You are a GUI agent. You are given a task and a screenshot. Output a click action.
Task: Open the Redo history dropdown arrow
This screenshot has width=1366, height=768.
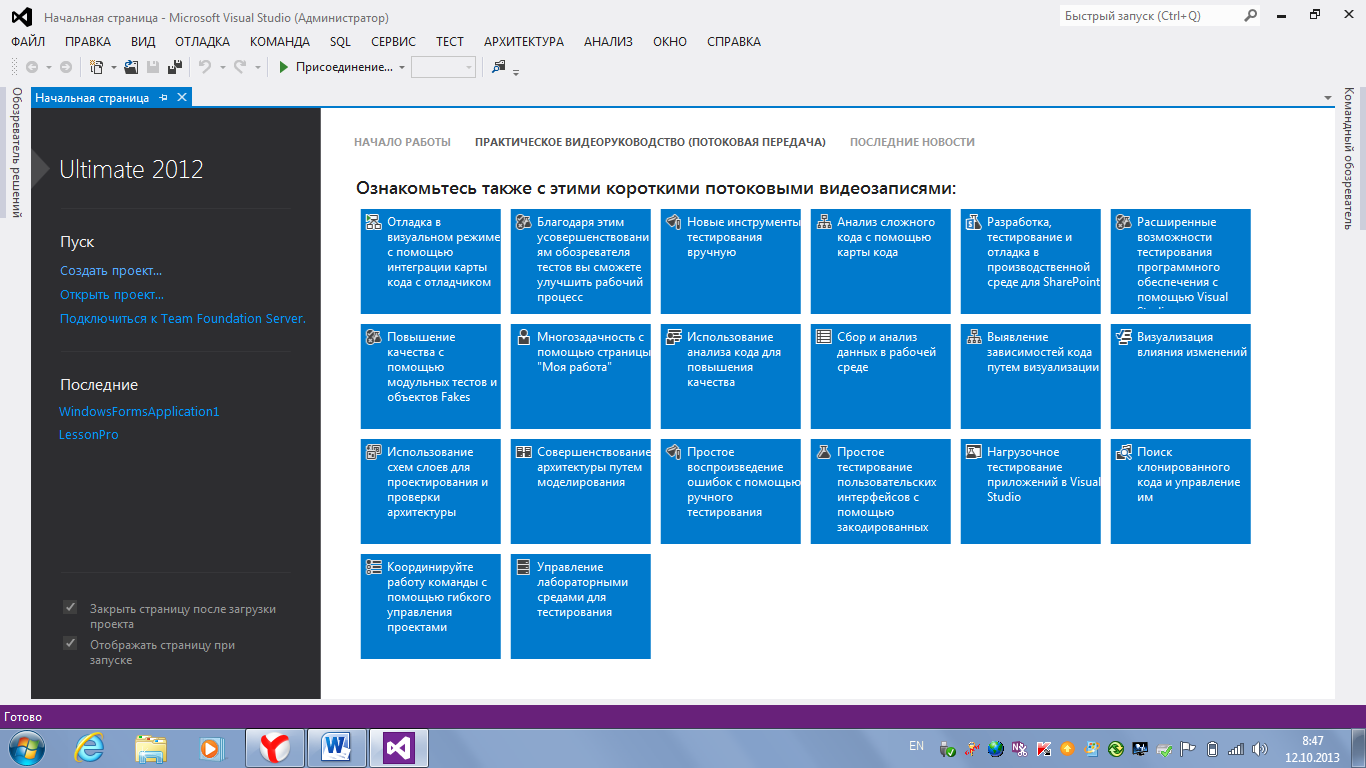pos(256,67)
